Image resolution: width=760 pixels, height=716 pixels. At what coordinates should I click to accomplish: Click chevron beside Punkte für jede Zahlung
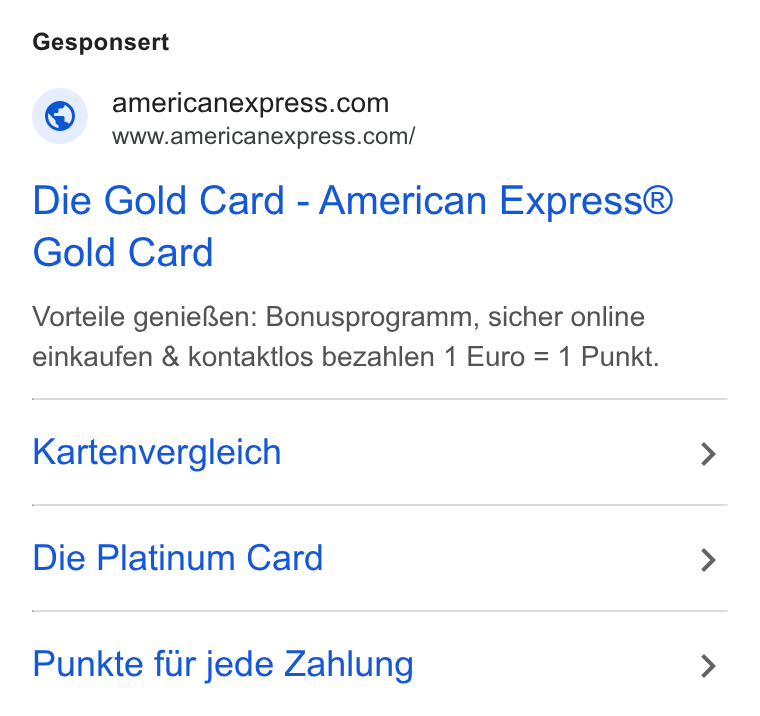[708, 666]
